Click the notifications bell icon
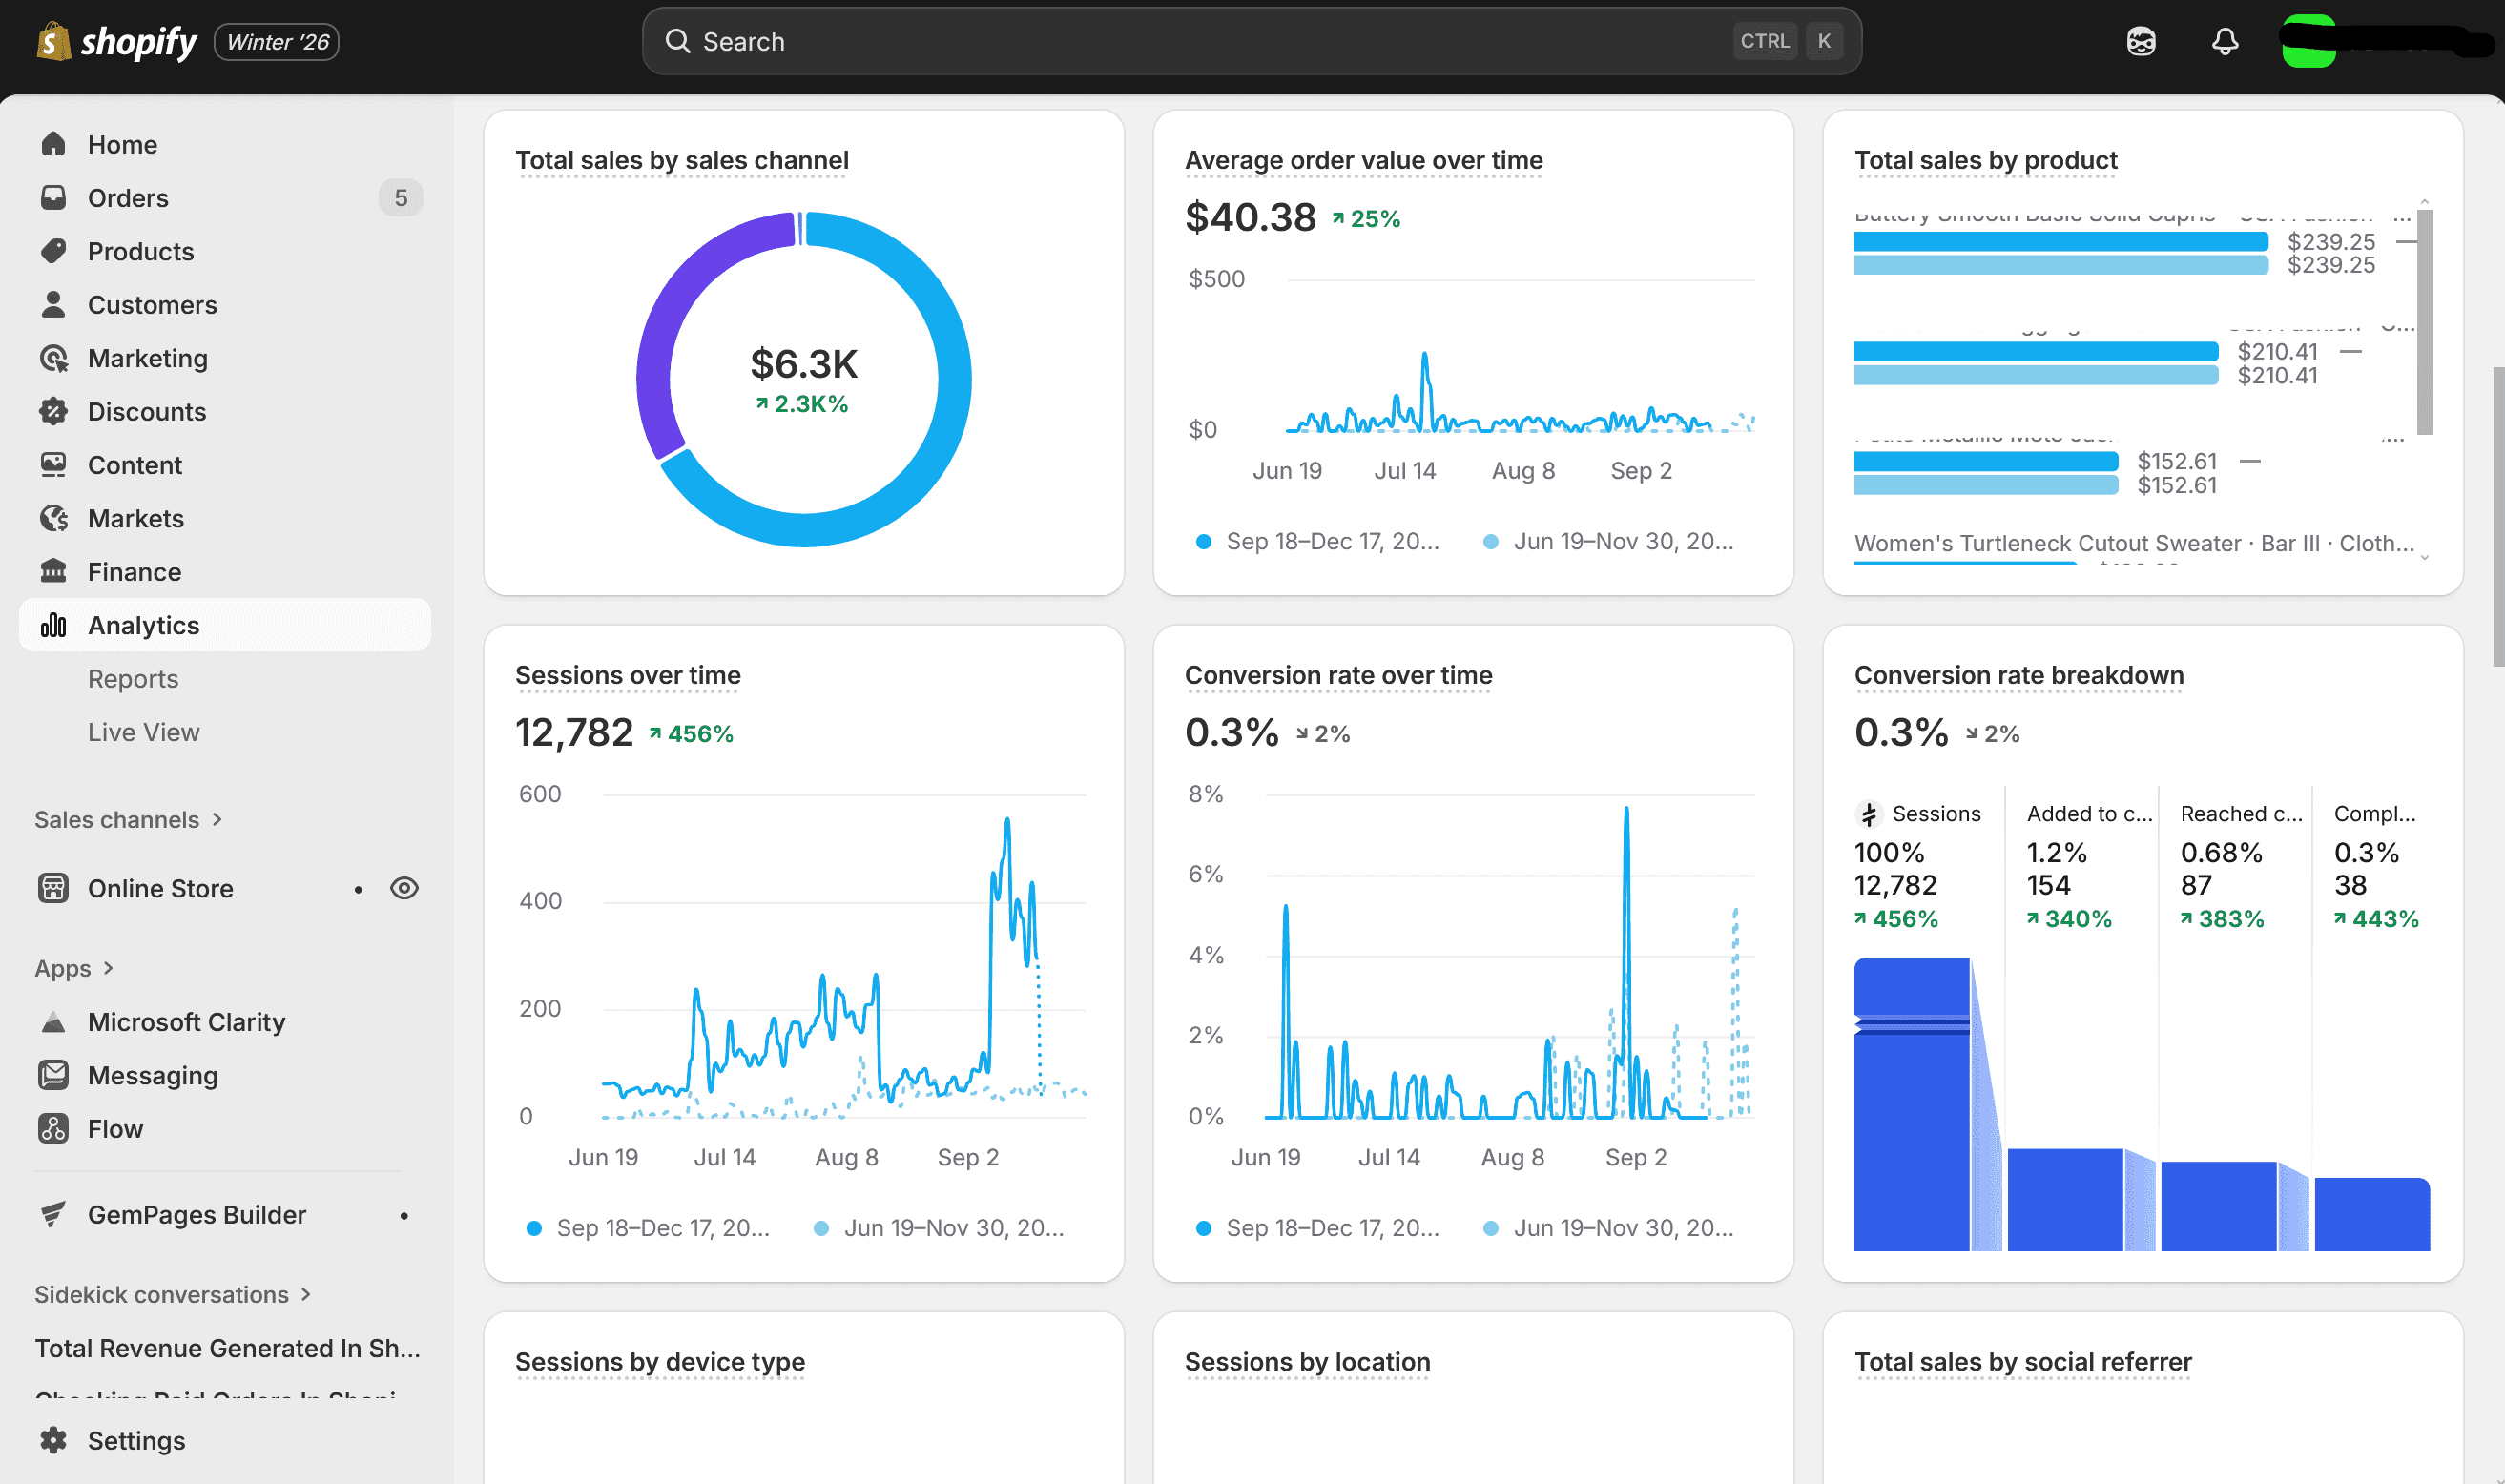Image resolution: width=2505 pixels, height=1484 pixels. pos(2224,41)
